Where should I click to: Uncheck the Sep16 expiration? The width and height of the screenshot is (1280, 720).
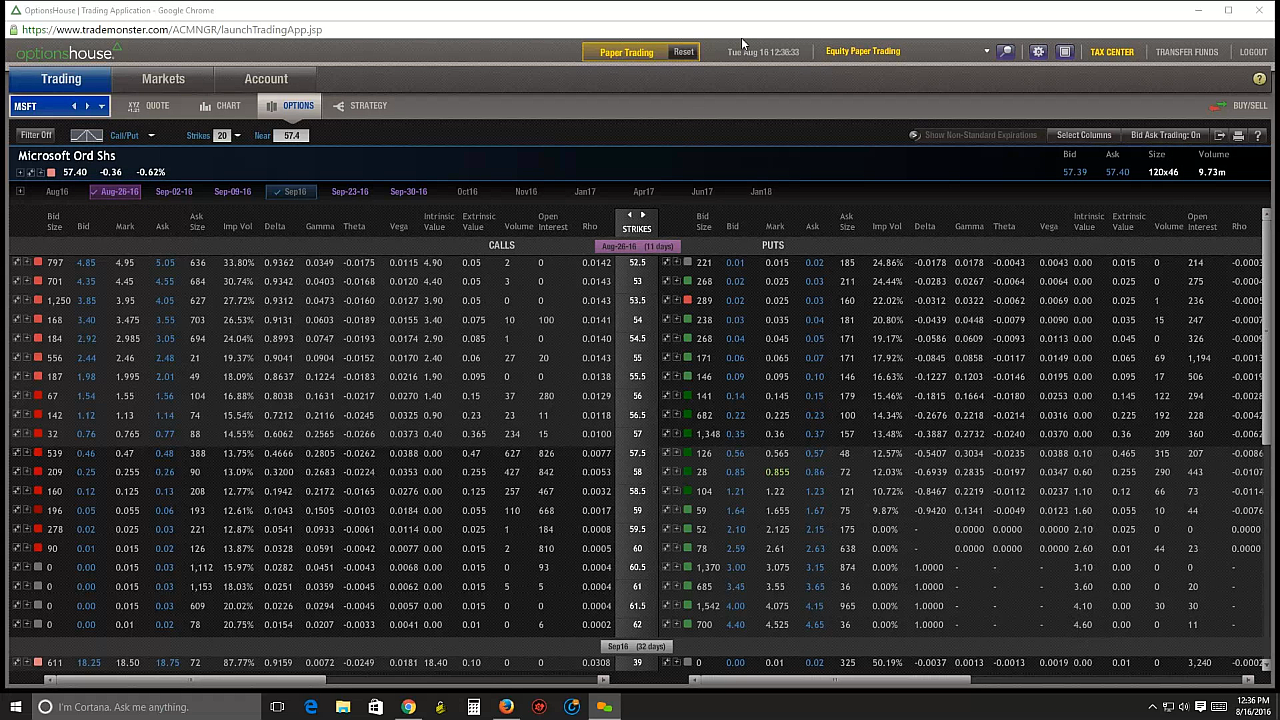[x=289, y=192]
